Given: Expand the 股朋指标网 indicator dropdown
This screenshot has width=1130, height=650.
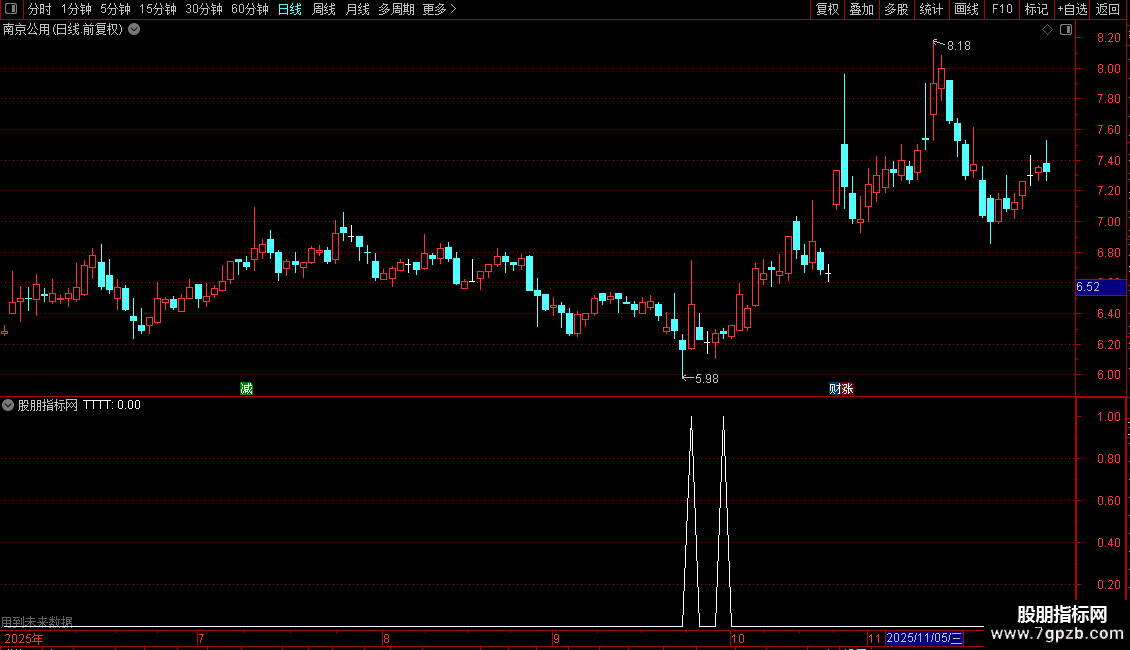Looking at the screenshot, I should pyautogui.click(x=8, y=405).
